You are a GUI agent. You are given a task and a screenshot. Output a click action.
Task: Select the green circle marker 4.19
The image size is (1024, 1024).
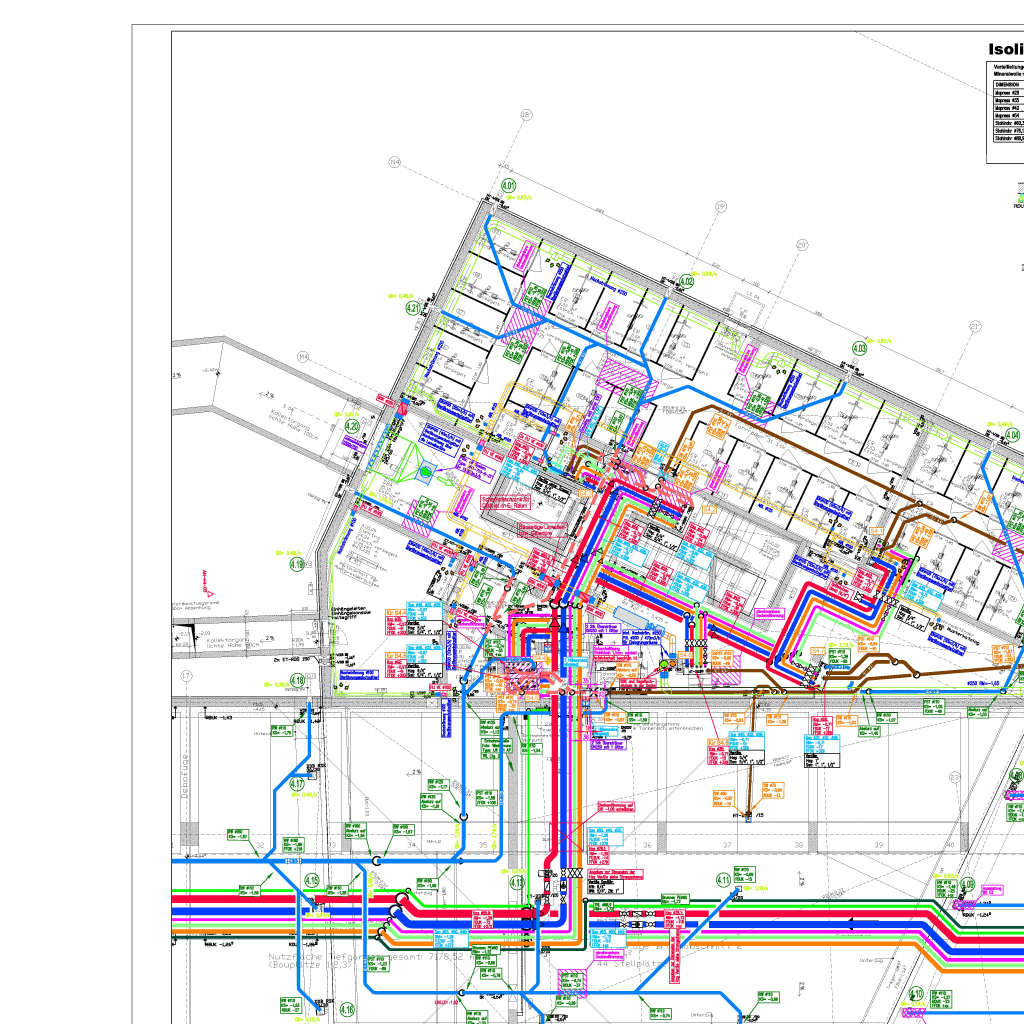click(297, 564)
